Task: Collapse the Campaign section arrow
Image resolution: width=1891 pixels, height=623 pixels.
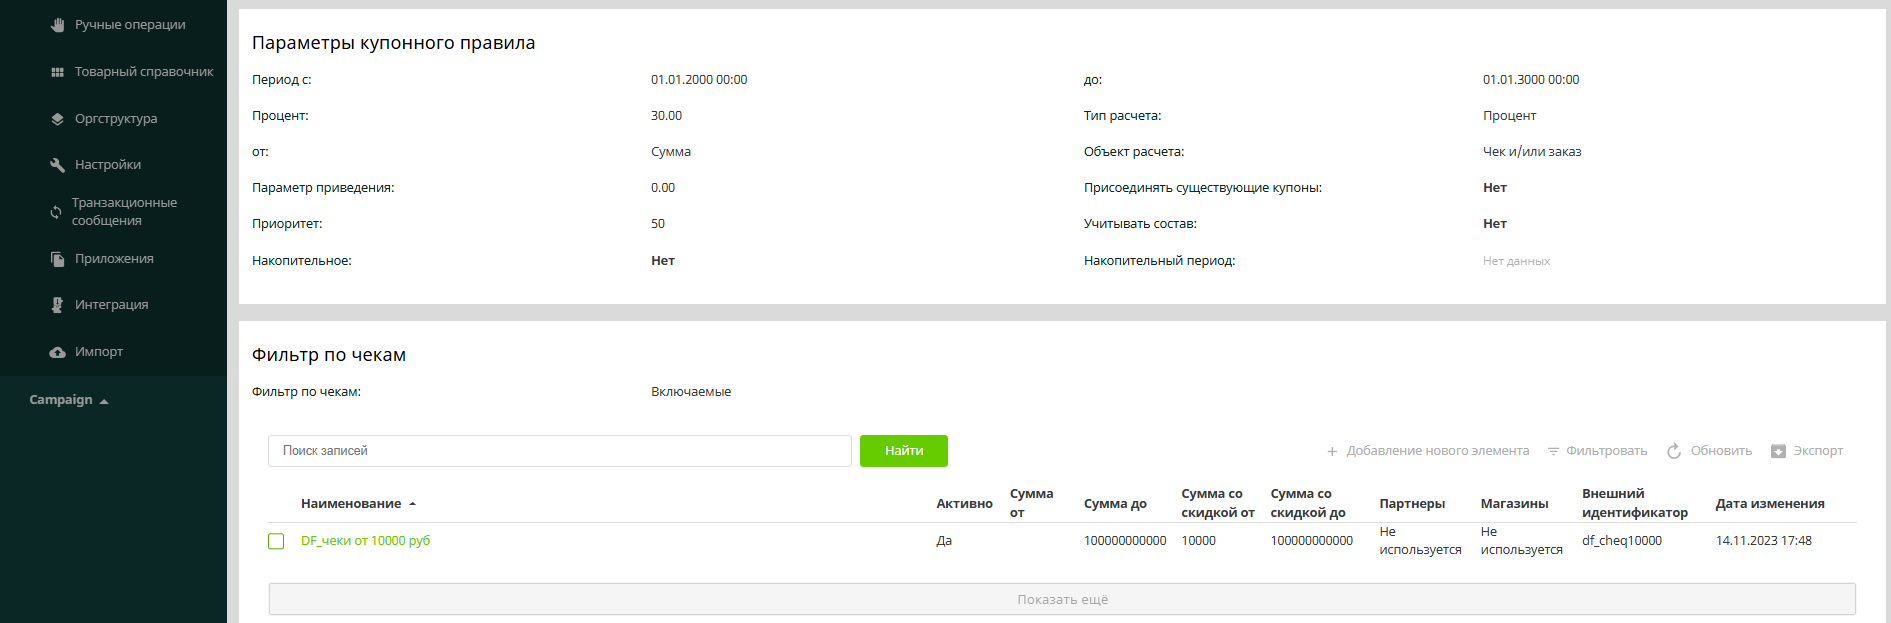Action: (x=104, y=401)
